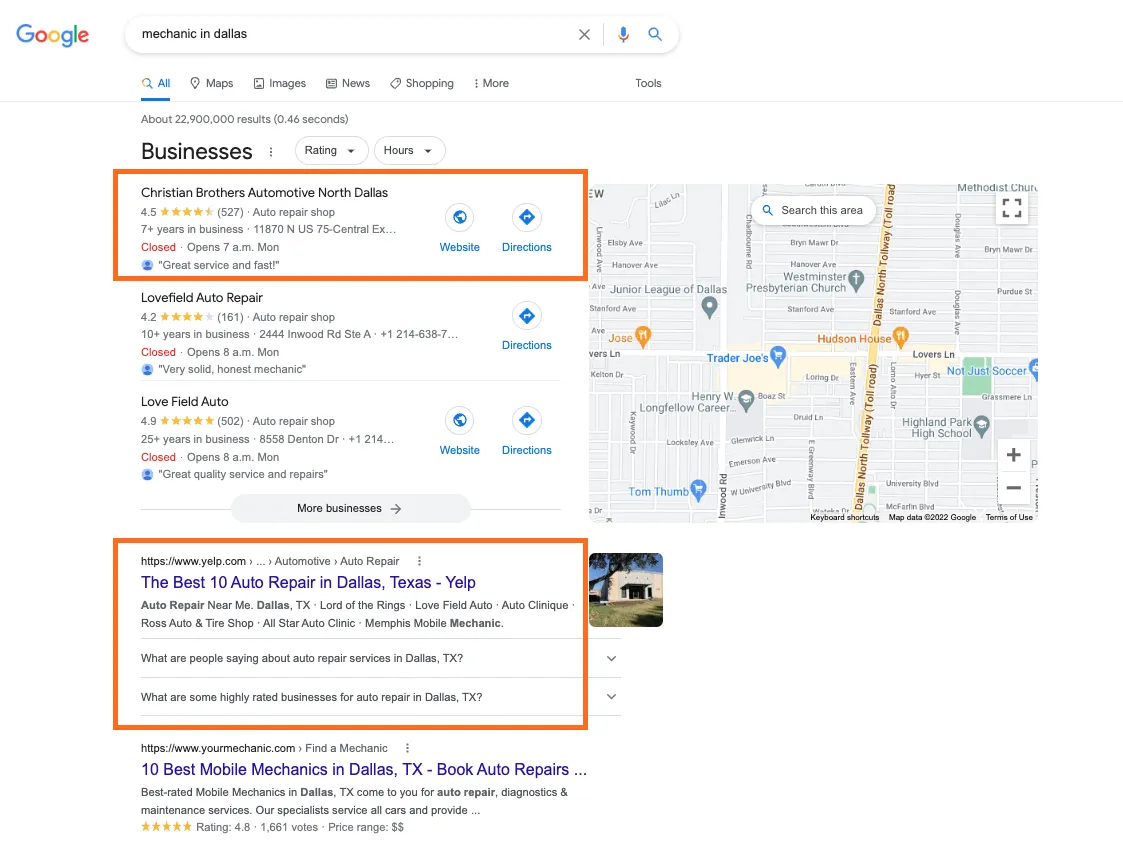The height and width of the screenshot is (855, 1123).
Task: Open Christian Brothers Automotive website globe icon
Action: [460, 217]
